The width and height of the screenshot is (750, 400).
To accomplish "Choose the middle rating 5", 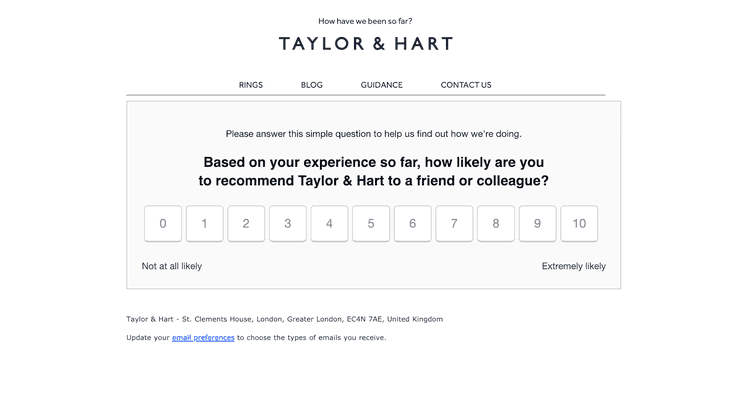I will click(x=371, y=224).
